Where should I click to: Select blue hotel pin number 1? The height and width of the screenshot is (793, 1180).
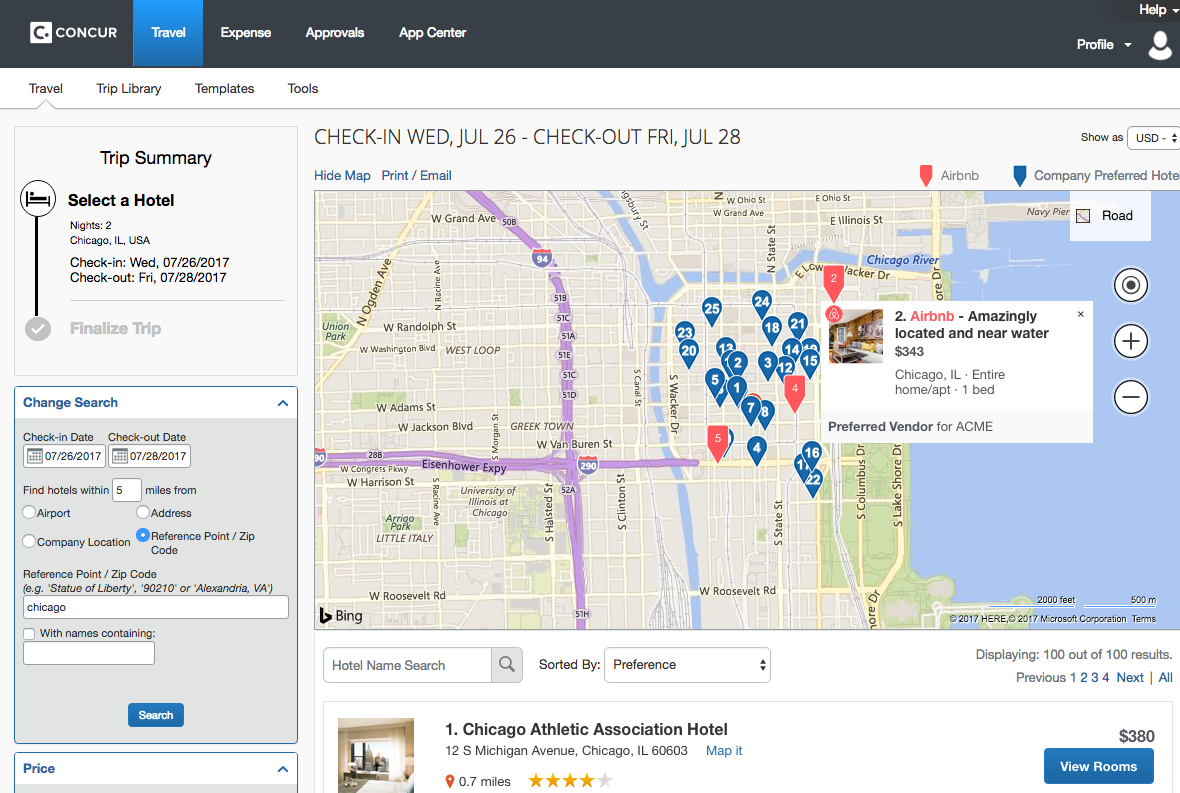[x=738, y=390]
